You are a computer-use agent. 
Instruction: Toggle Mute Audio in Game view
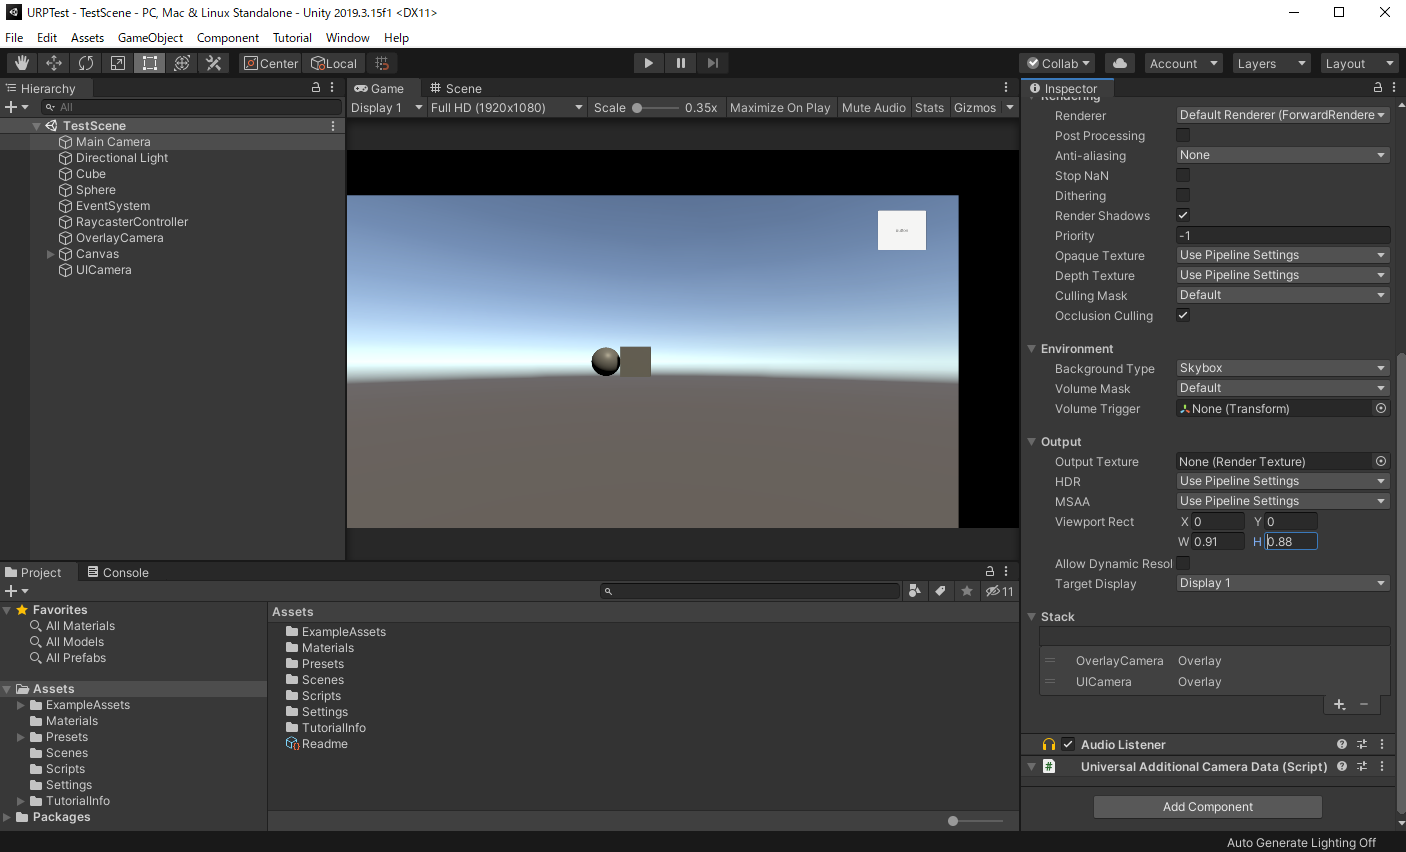click(x=874, y=107)
